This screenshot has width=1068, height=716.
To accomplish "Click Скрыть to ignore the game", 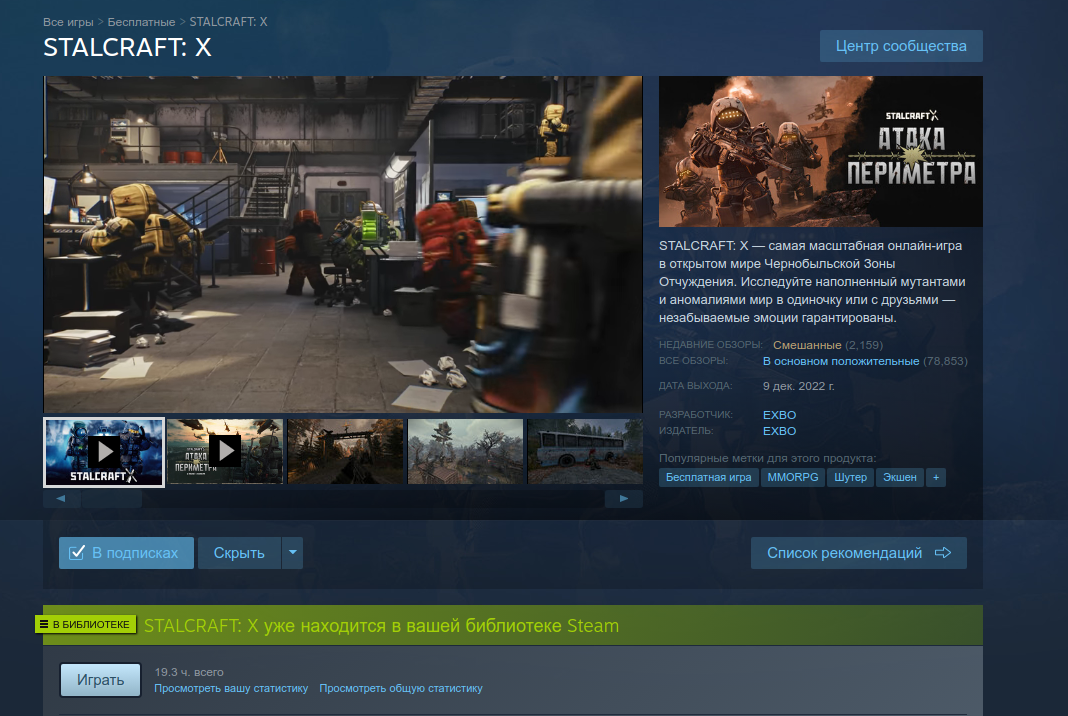I will (239, 553).
